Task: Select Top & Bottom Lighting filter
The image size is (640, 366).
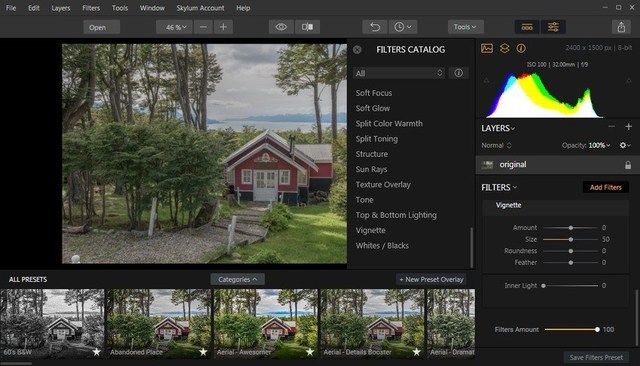Action: point(396,215)
